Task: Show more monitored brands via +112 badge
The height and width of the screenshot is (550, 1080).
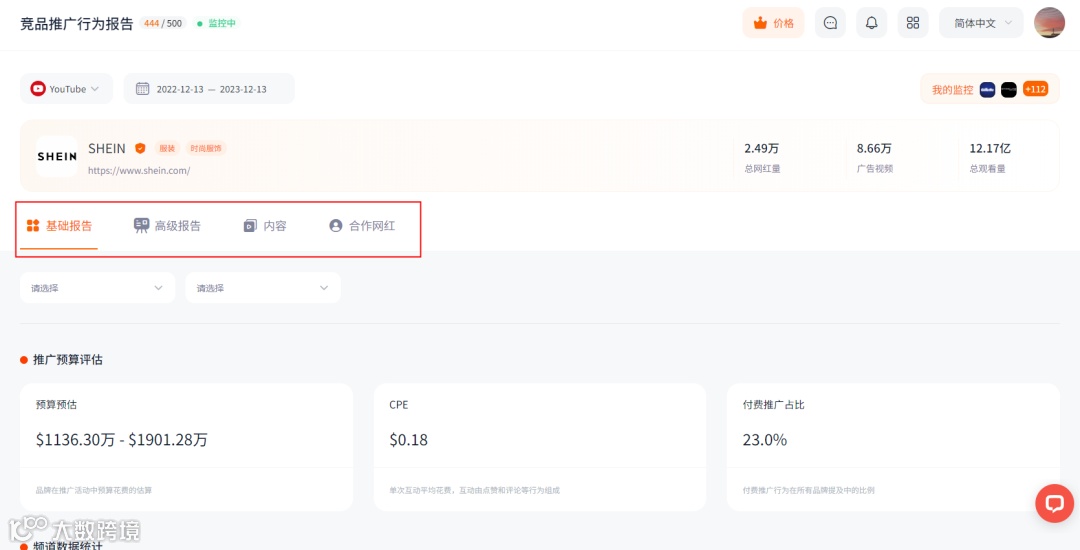Action: point(1035,89)
